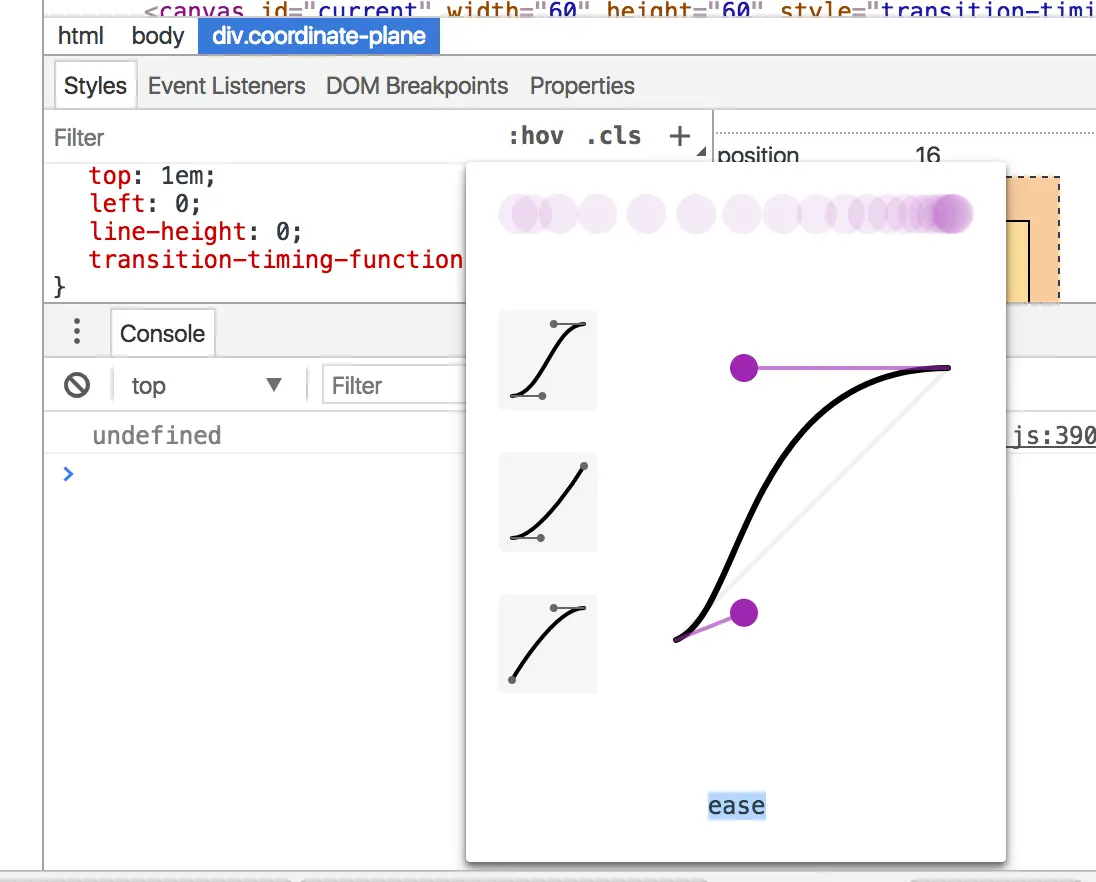Screen dimensions: 1096x882
Task: Click the console prompt chevron
Action: (x=68, y=474)
